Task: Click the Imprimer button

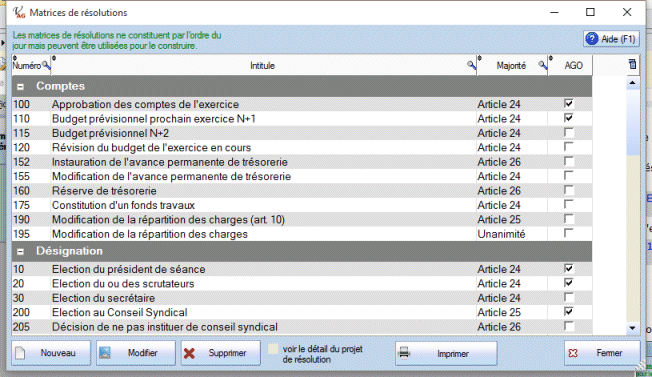Action: coord(446,354)
